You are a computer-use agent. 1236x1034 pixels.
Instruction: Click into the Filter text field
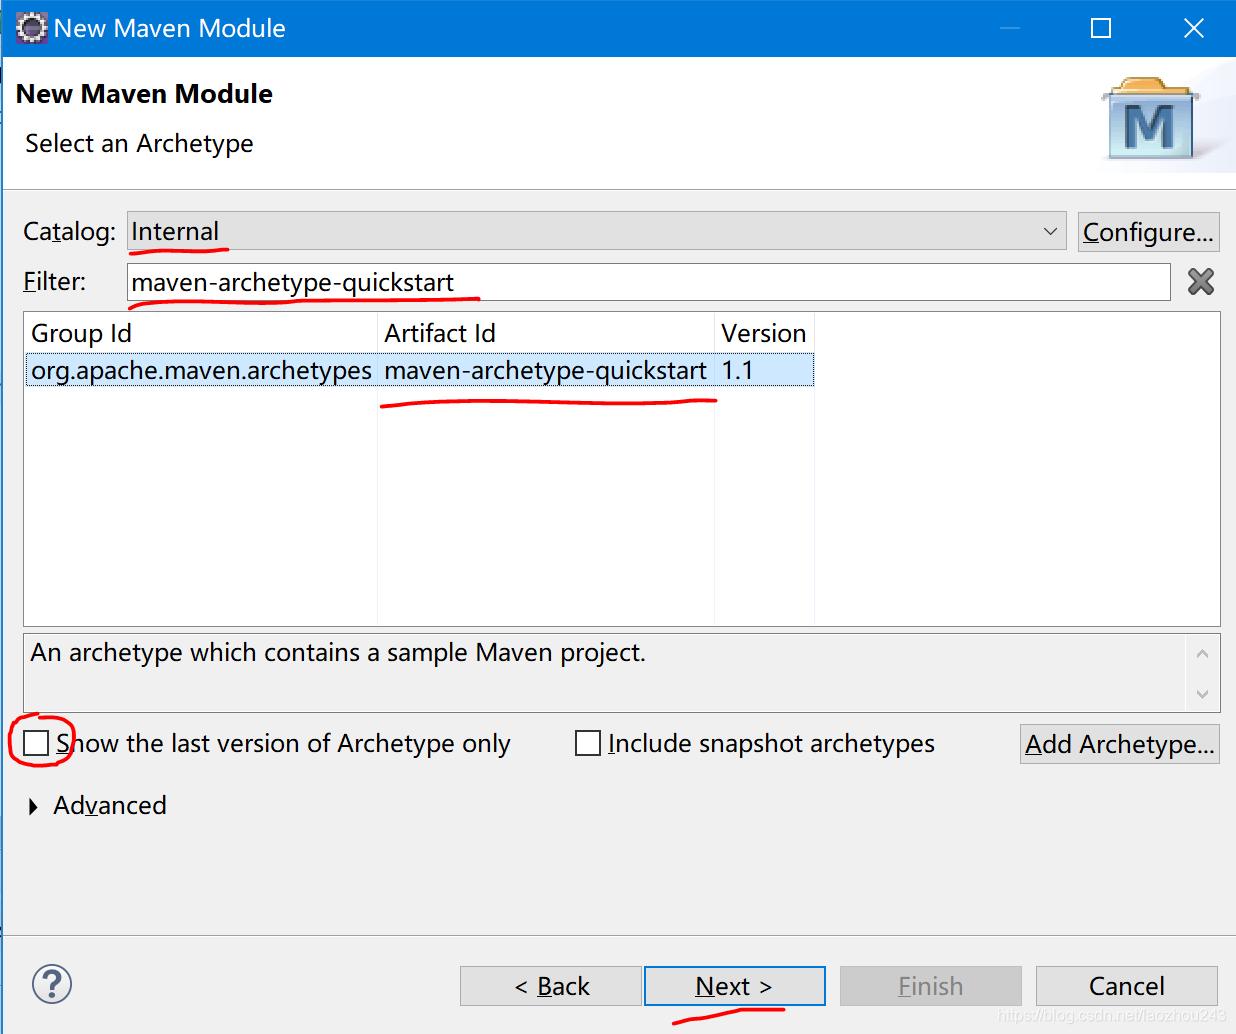pyautogui.click(x=648, y=282)
